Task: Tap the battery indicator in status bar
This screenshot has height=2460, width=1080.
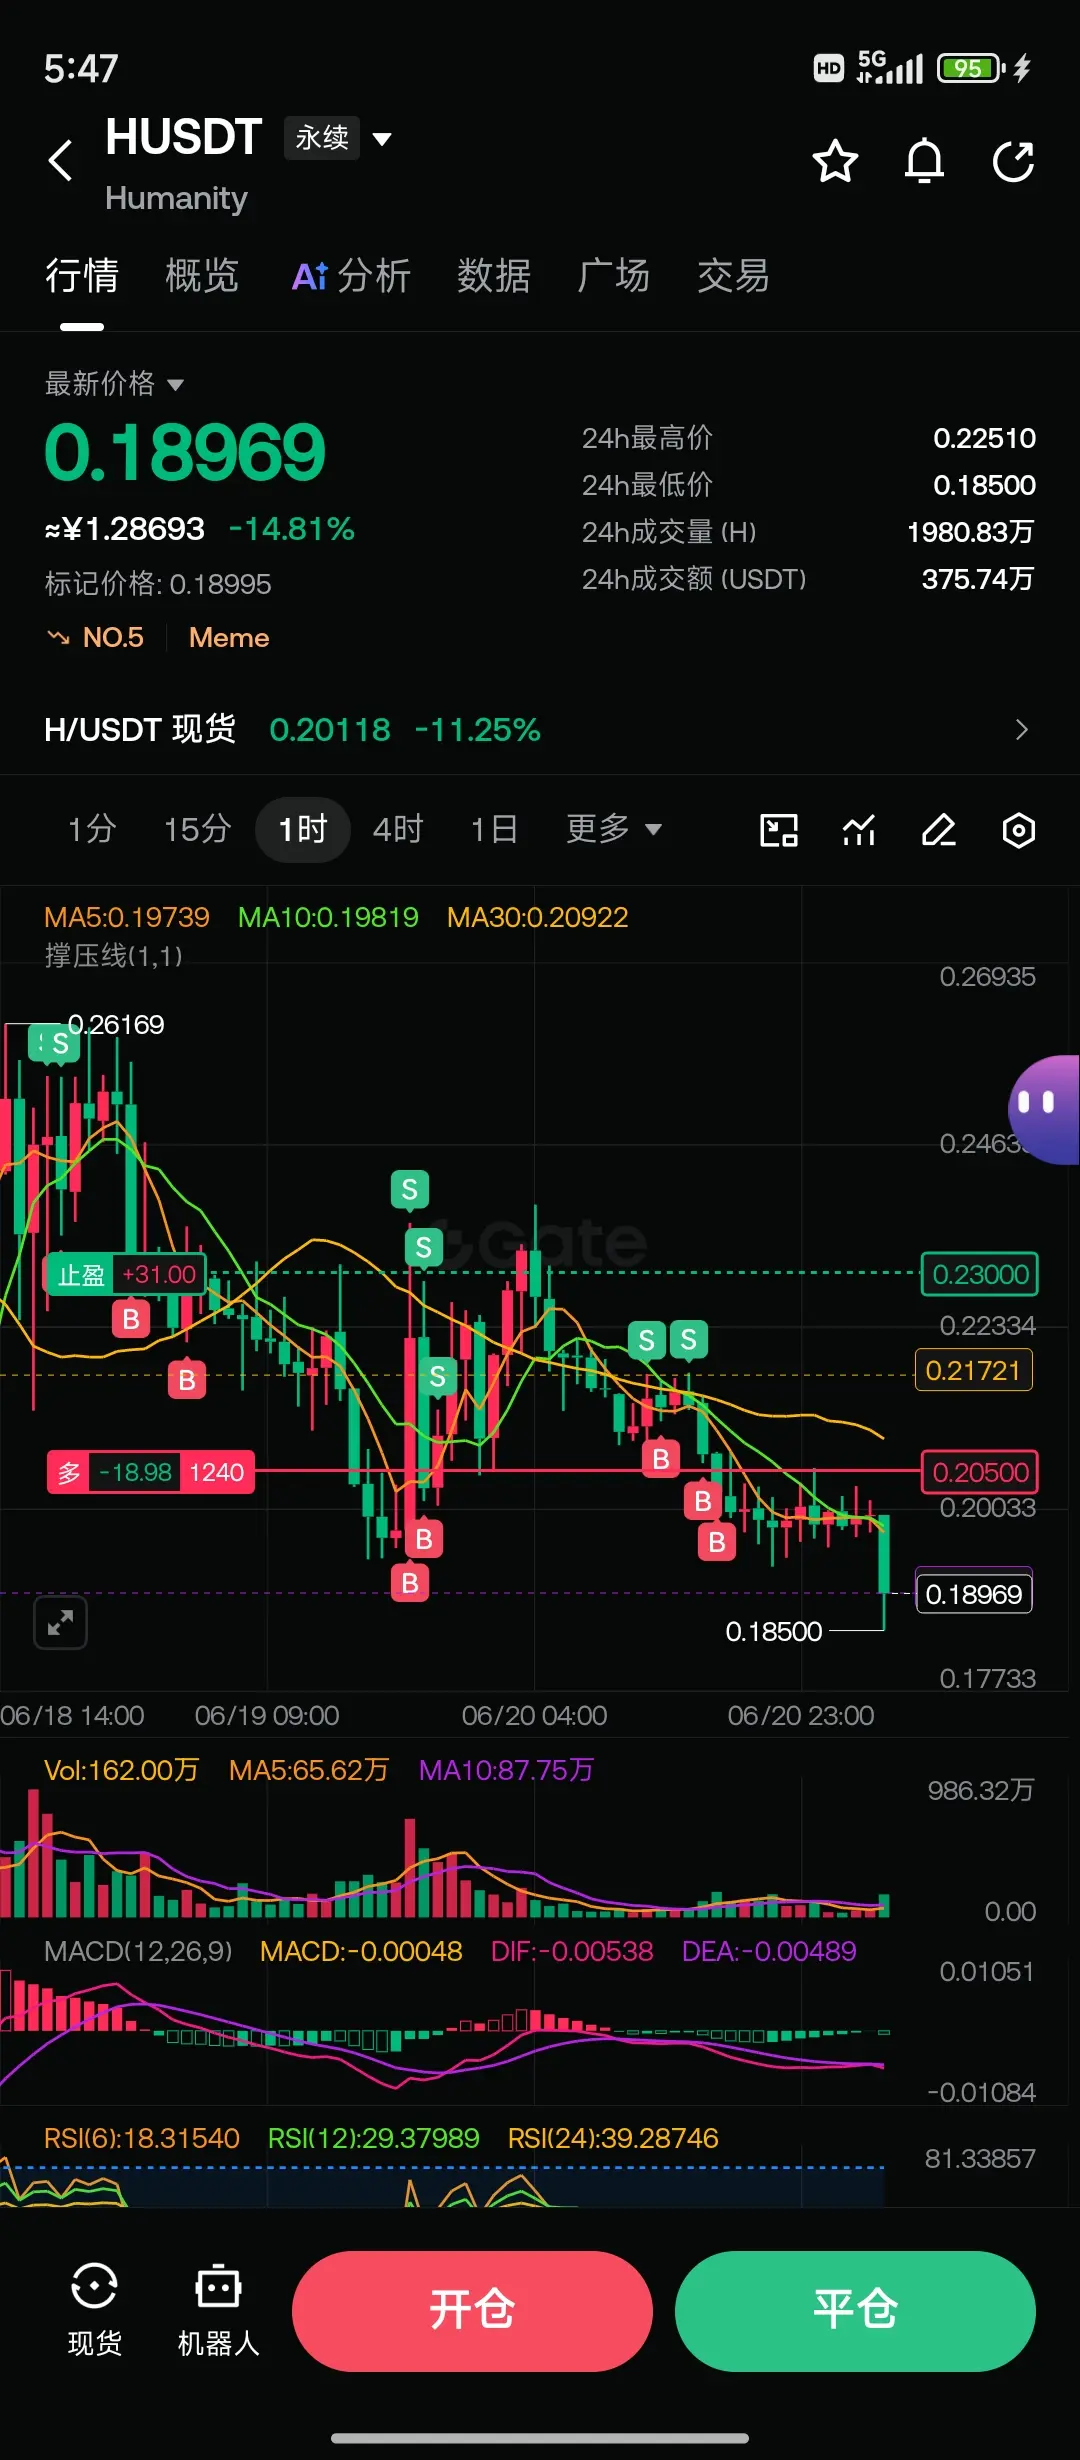Action: (970, 68)
